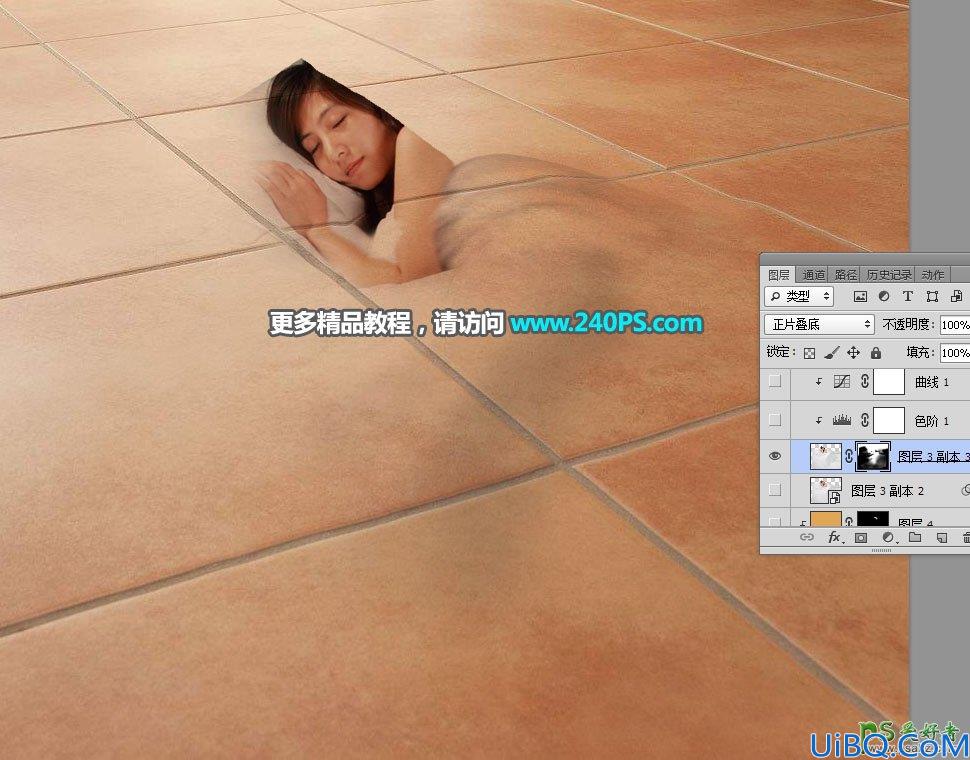This screenshot has height=760, width=970.
Task: Show the 曲线 1 layer
Action: click(775, 382)
